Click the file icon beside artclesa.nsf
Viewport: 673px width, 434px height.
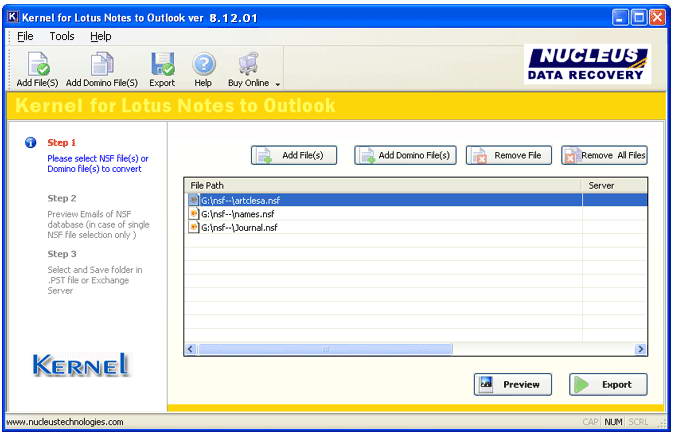pos(194,200)
